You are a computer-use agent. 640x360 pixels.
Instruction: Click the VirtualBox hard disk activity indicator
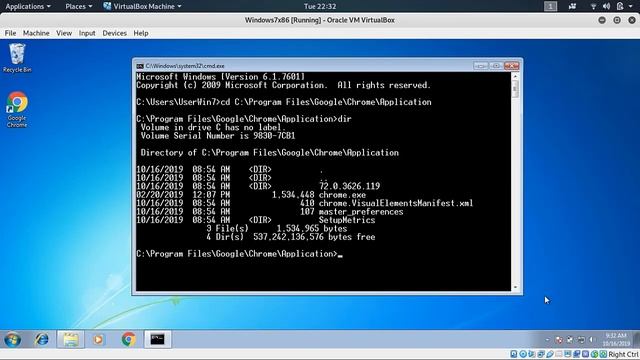point(513,354)
